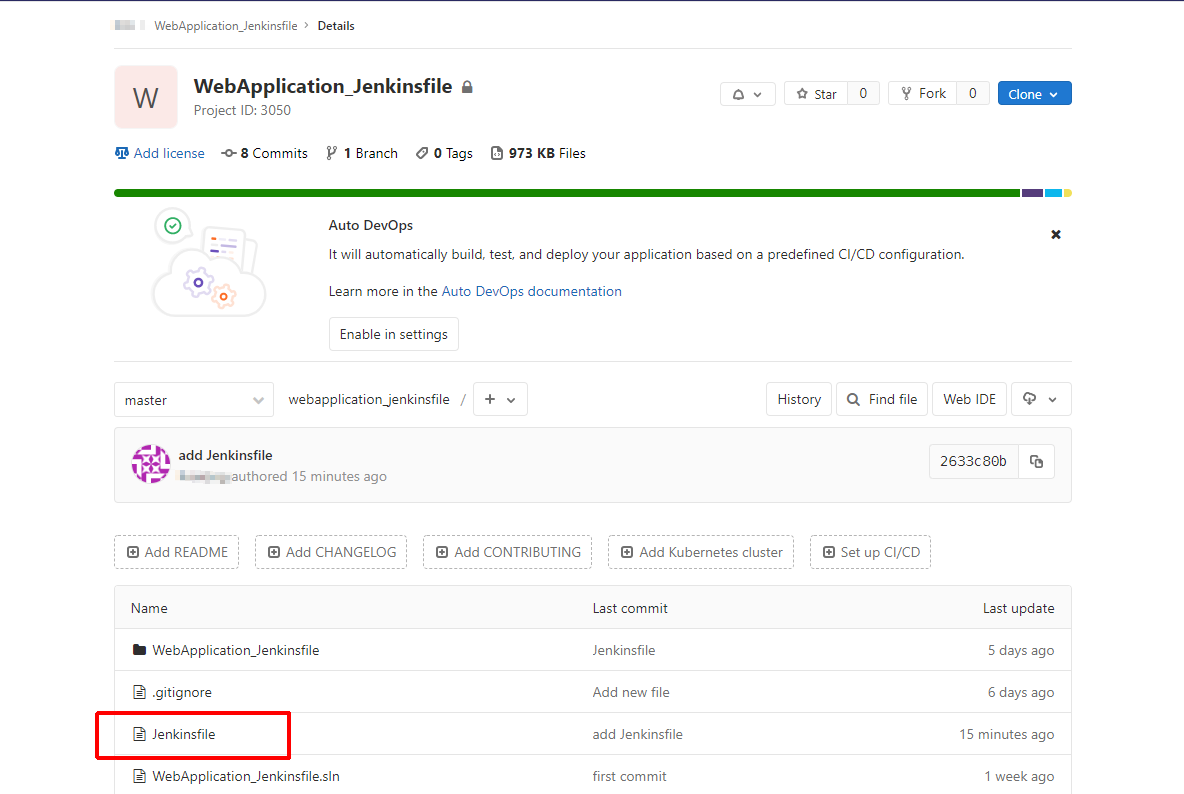Star the WebApplication_Jenkinsfile project
Image resolution: width=1184 pixels, height=794 pixels.
coord(816,94)
